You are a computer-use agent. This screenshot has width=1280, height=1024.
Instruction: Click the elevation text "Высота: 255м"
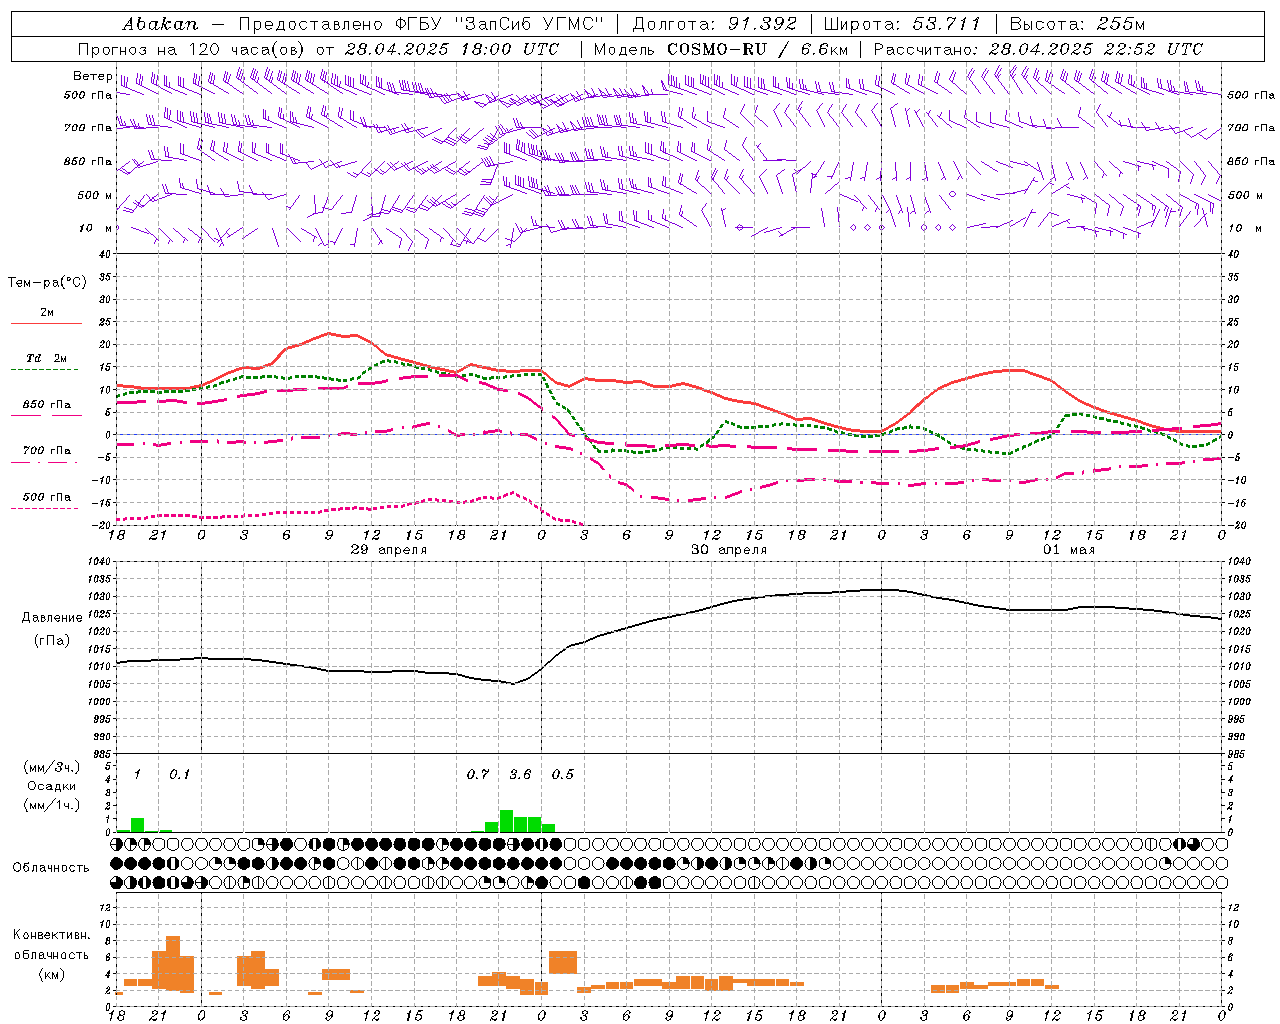(1077, 24)
